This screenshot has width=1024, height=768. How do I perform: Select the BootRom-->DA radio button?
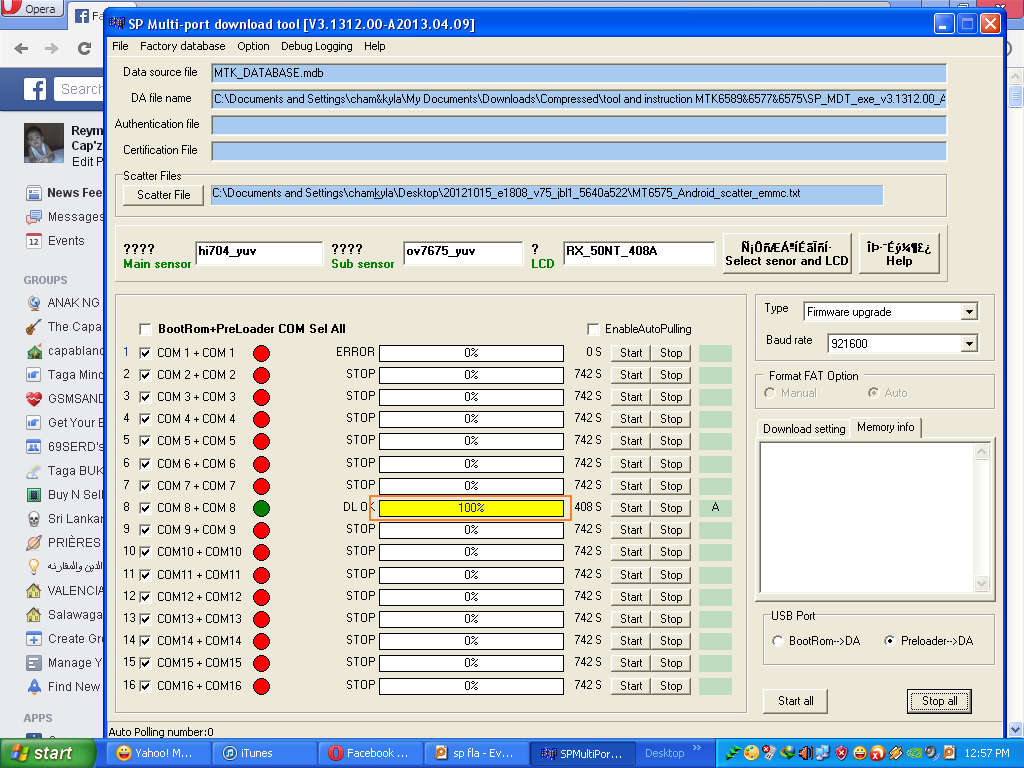point(778,641)
